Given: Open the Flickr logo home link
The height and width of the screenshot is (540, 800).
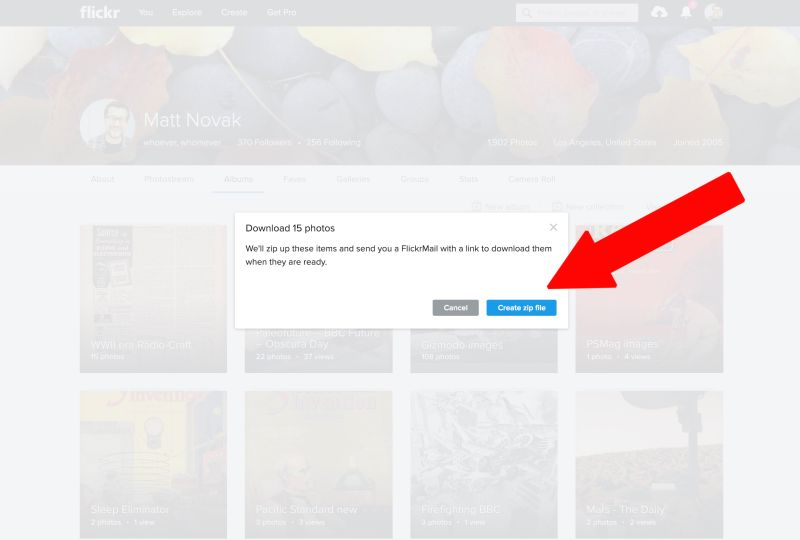Looking at the screenshot, I should click(x=100, y=12).
